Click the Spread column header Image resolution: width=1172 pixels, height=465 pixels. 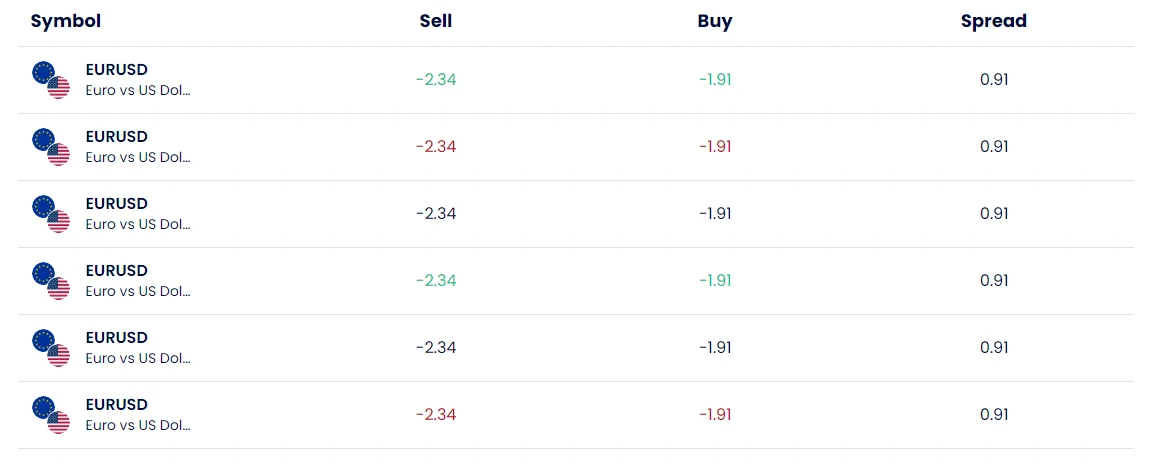tap(994, 21)
